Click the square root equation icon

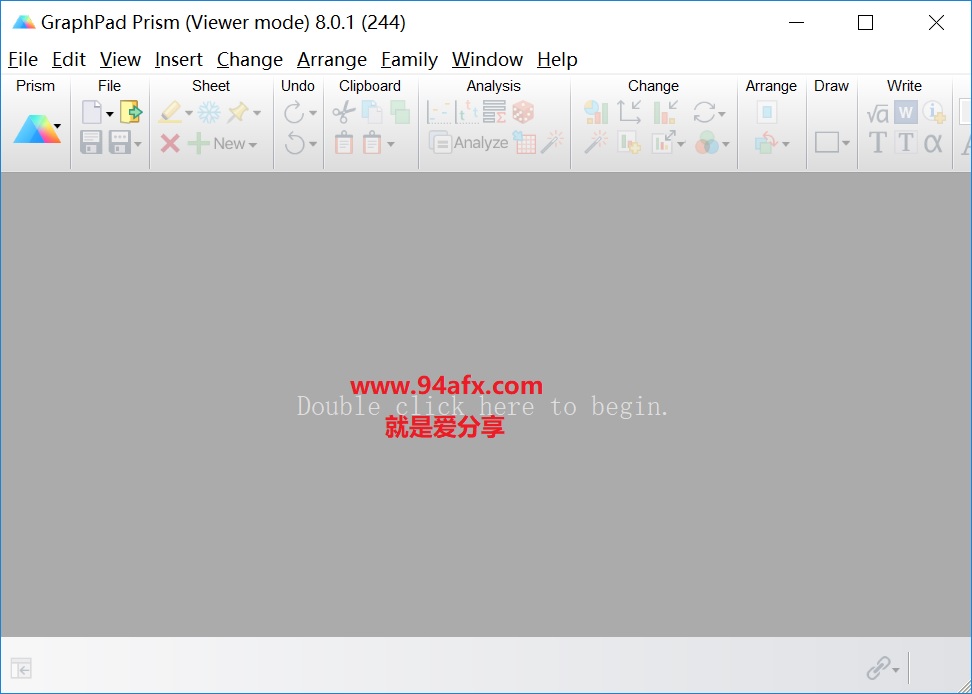pyautogui.click(x=877, y=113)
